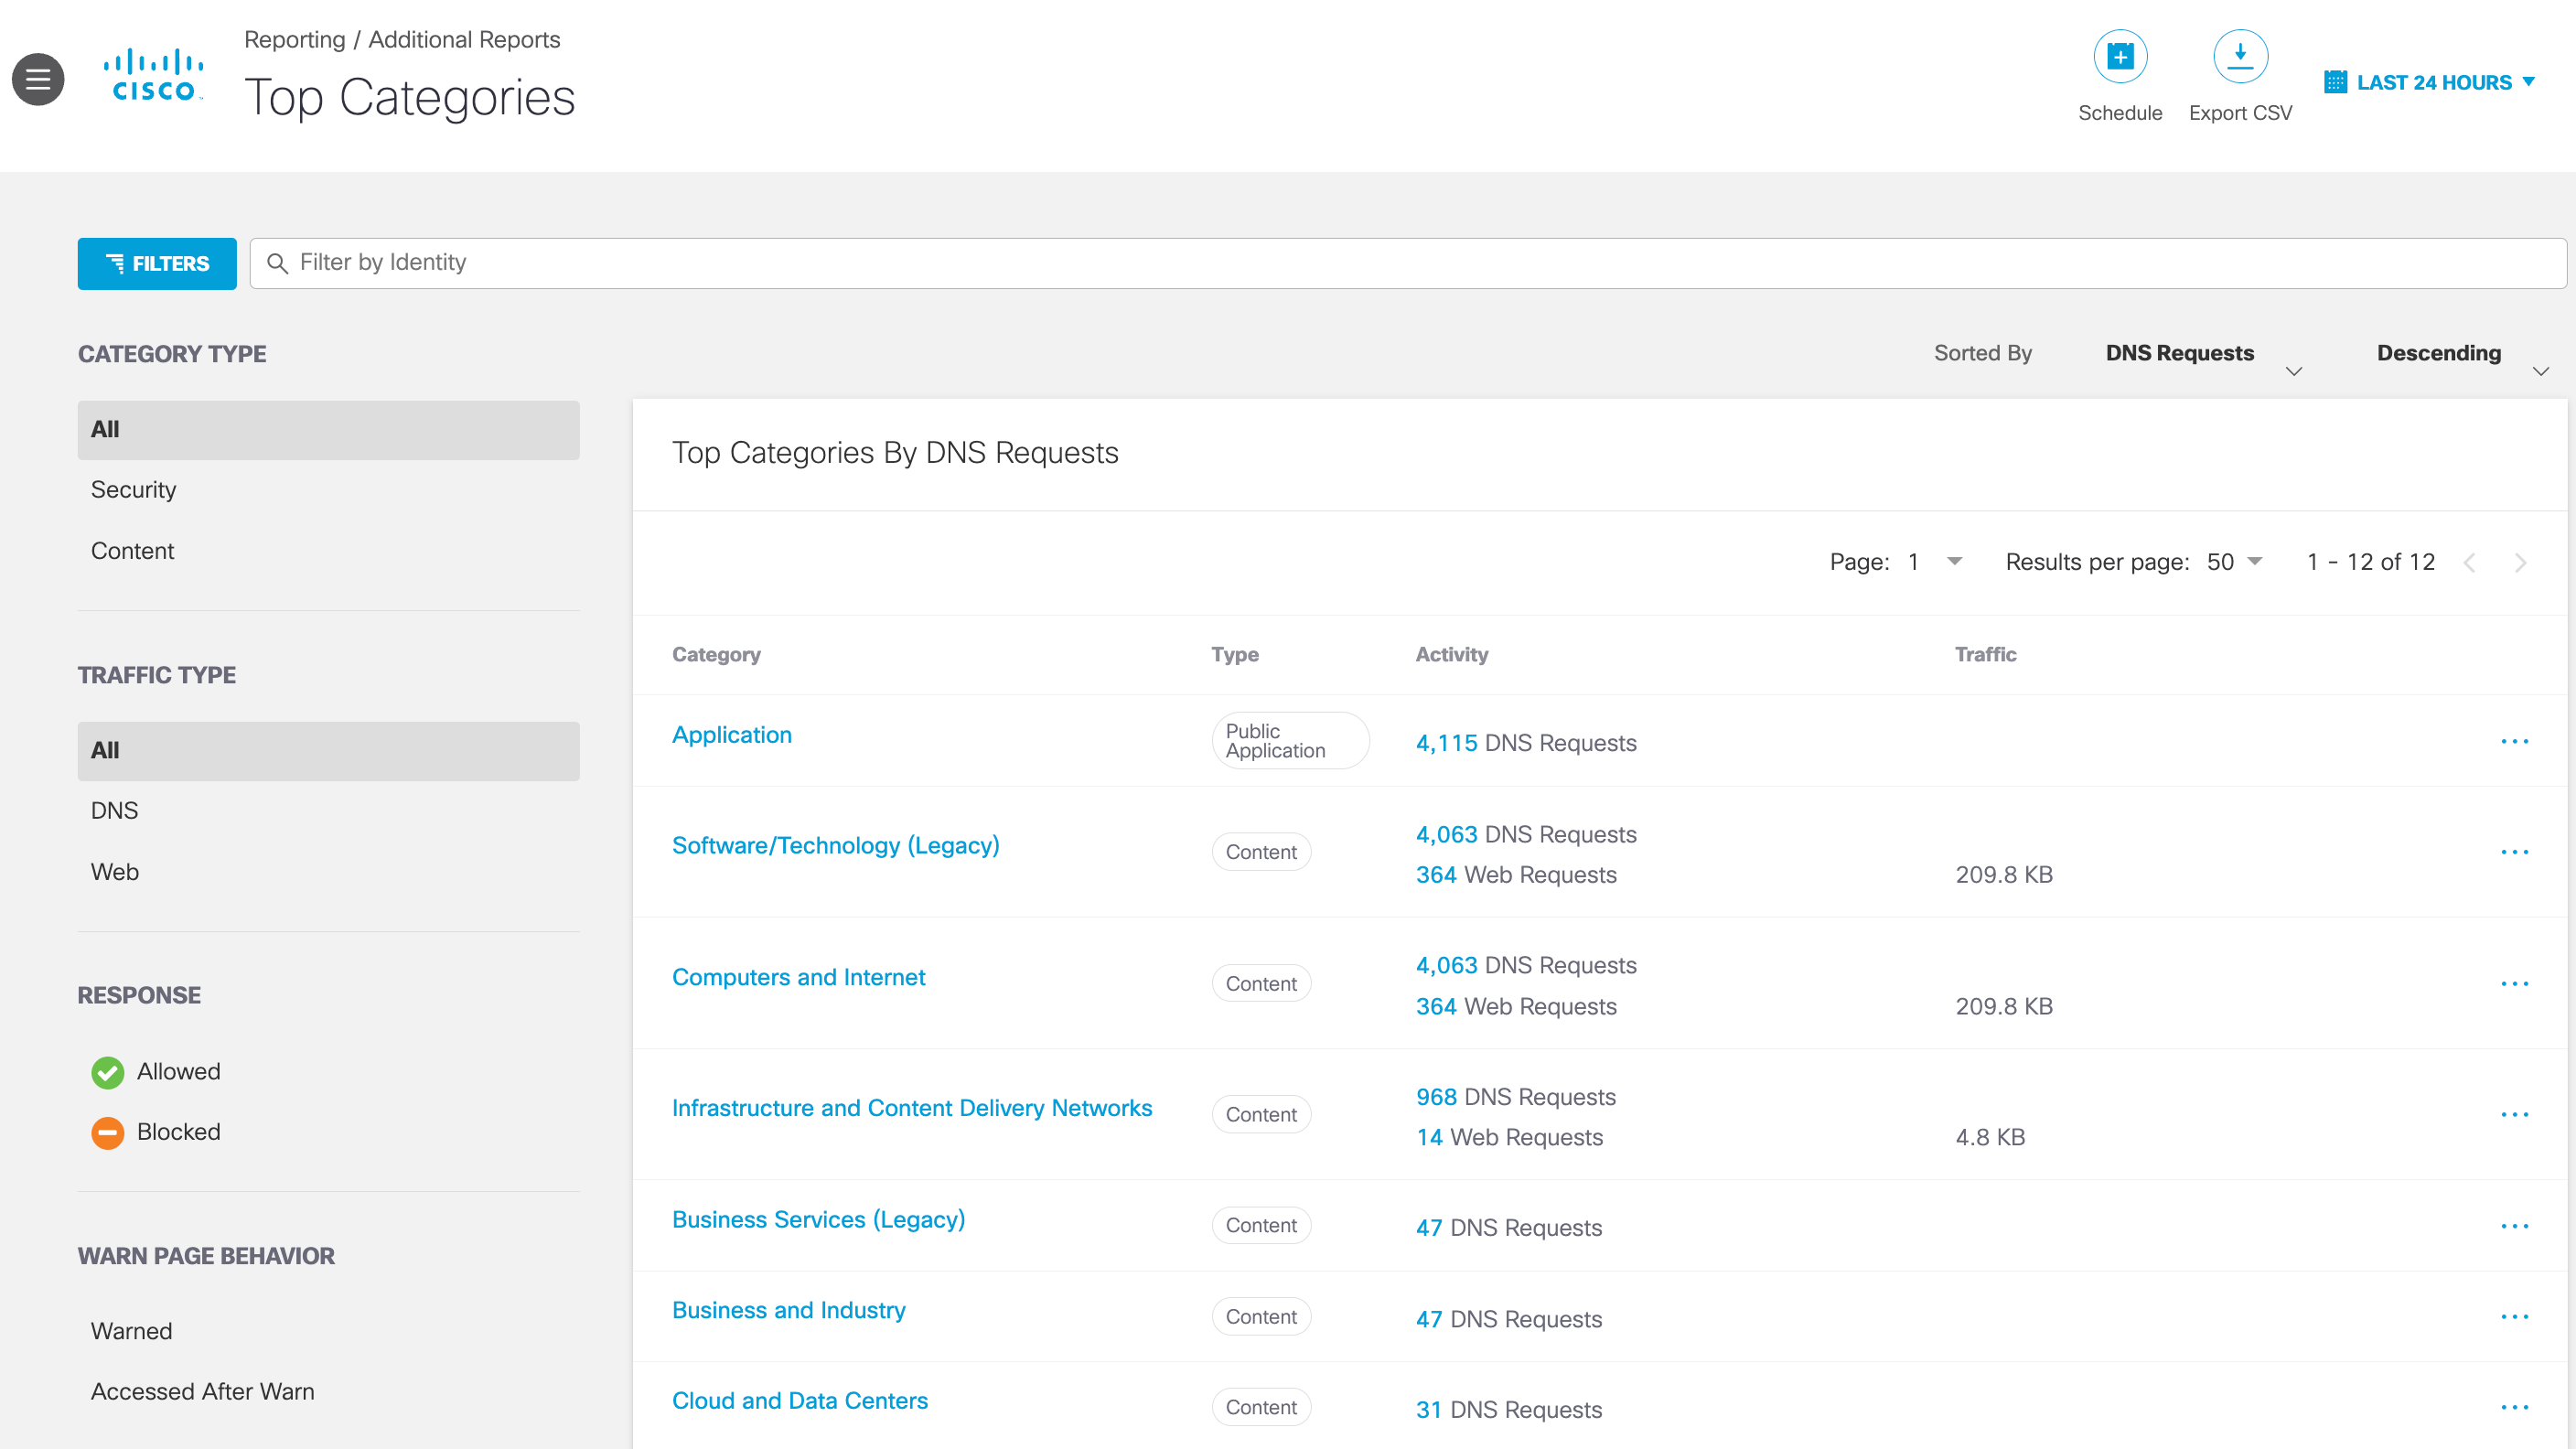Open the Business Services (Legacy) link
Image resolution: width=2576 pixels, height=1449 pixels.
[x=818, y=1220]
